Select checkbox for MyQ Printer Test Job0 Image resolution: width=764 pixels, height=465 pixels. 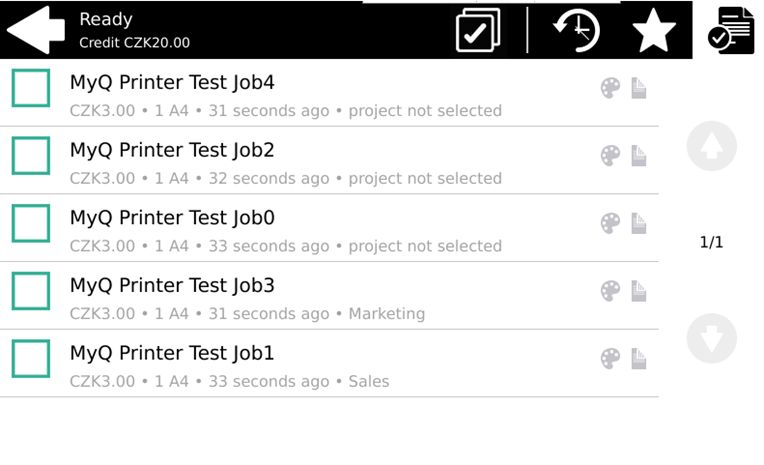tap(31, 223)
